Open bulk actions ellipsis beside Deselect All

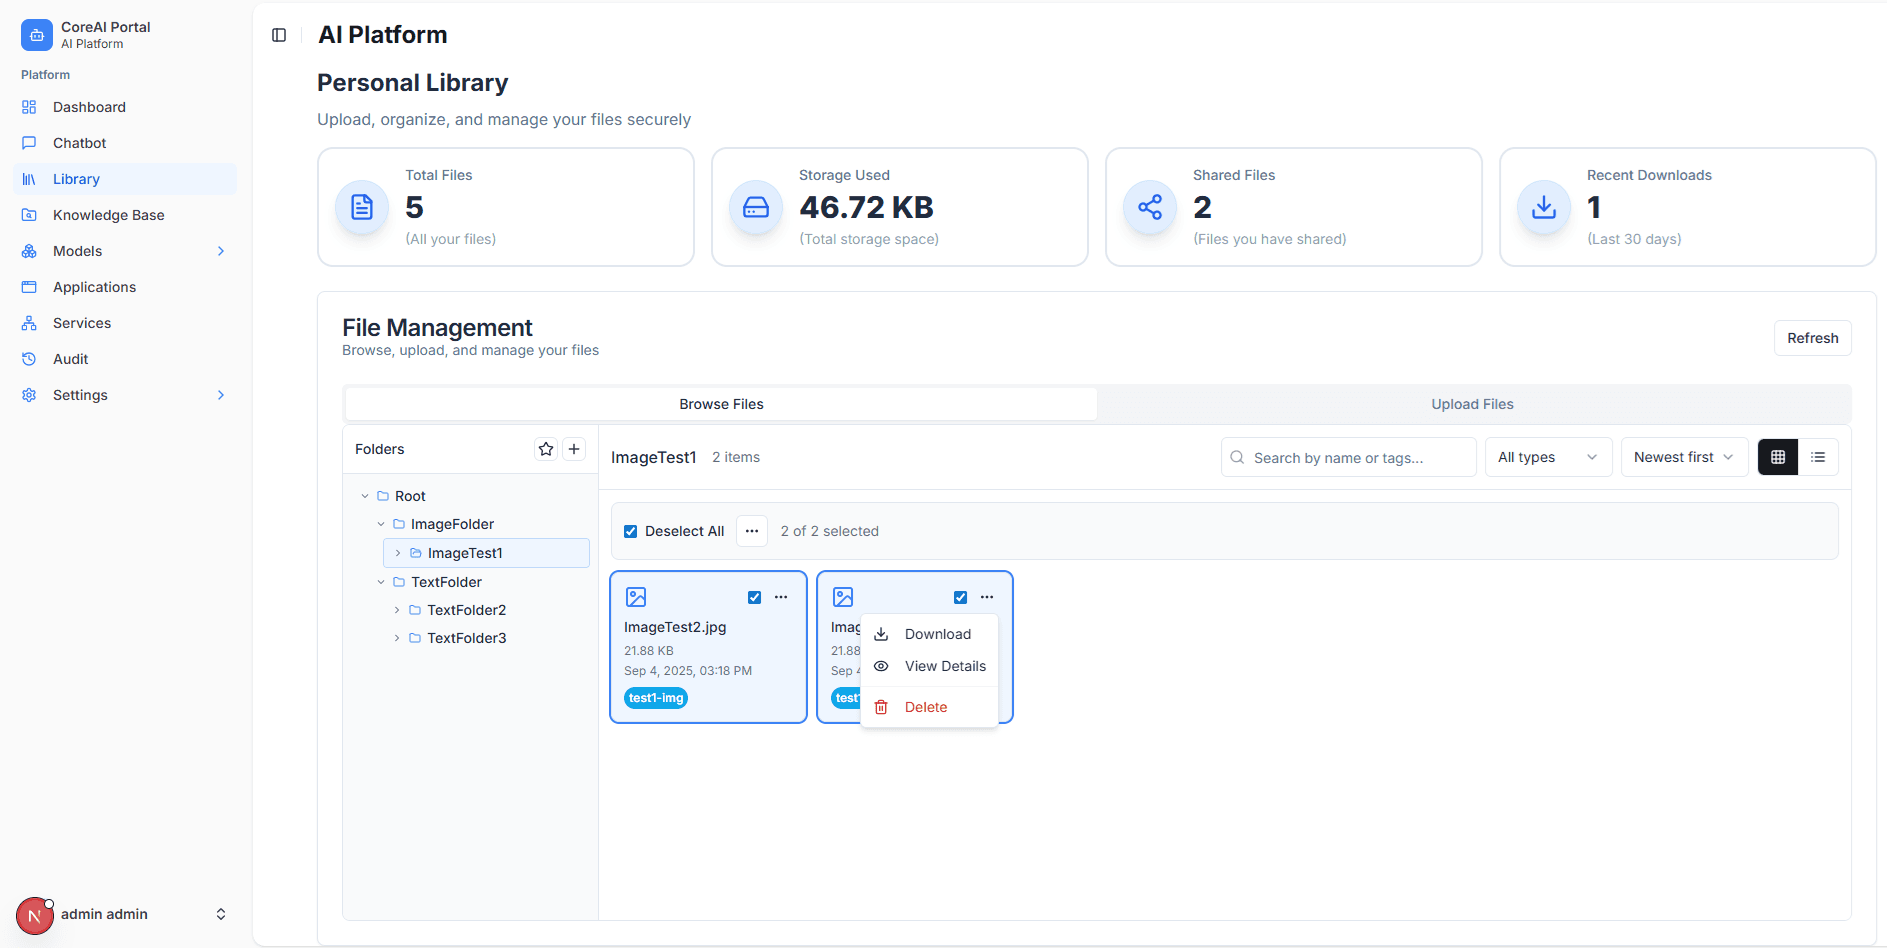752,531
